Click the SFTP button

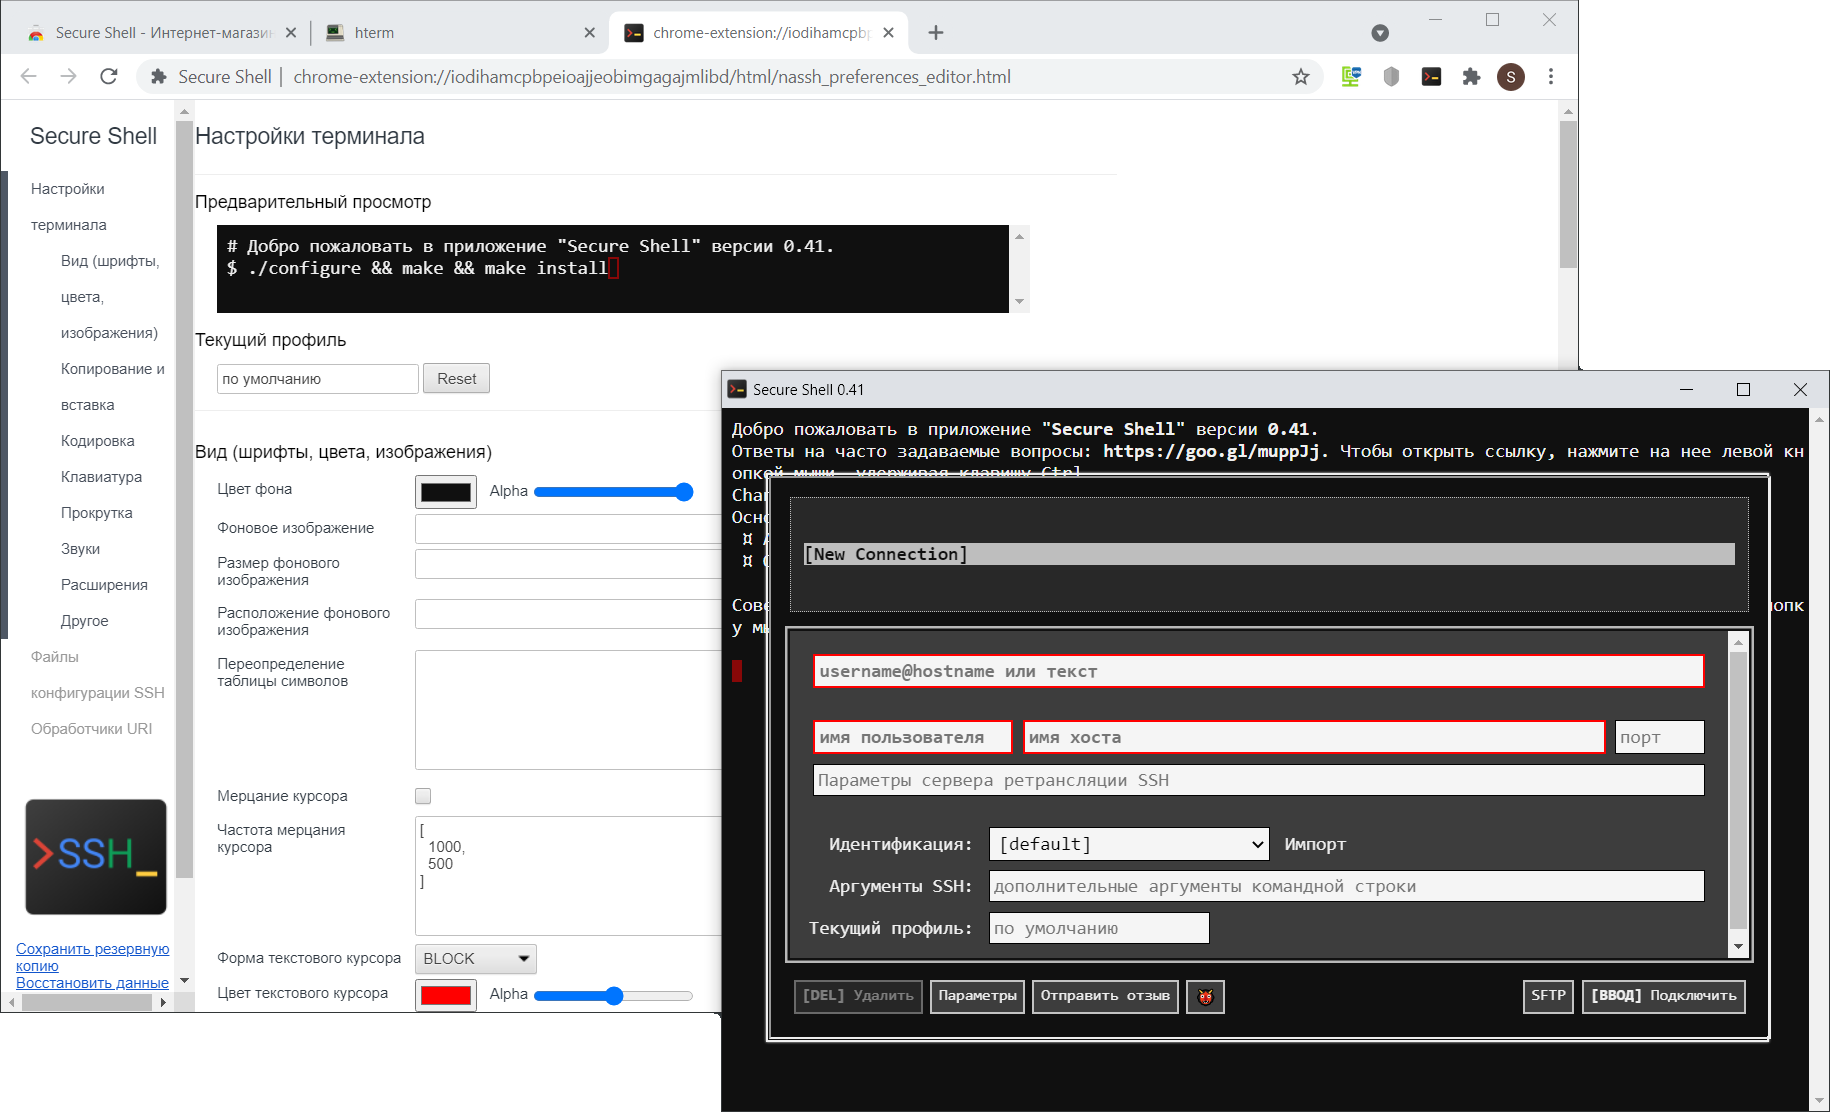(1548, 996)
